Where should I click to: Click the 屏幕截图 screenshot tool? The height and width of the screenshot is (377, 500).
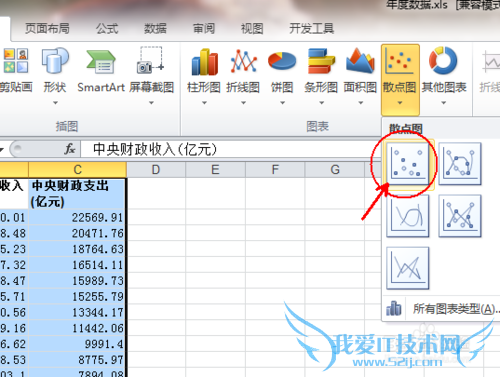click(151, 76)
